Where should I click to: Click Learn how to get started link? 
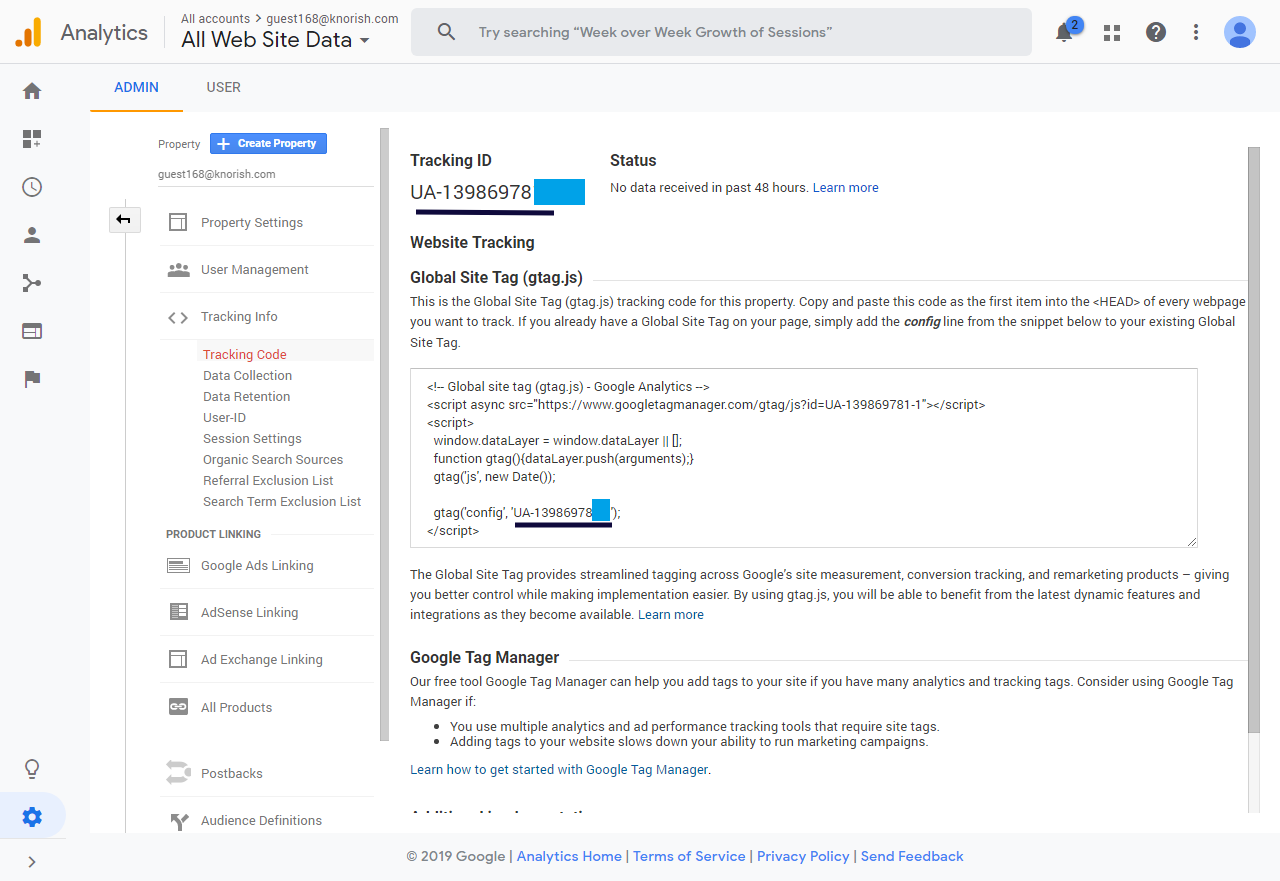(x=560, y=769)
